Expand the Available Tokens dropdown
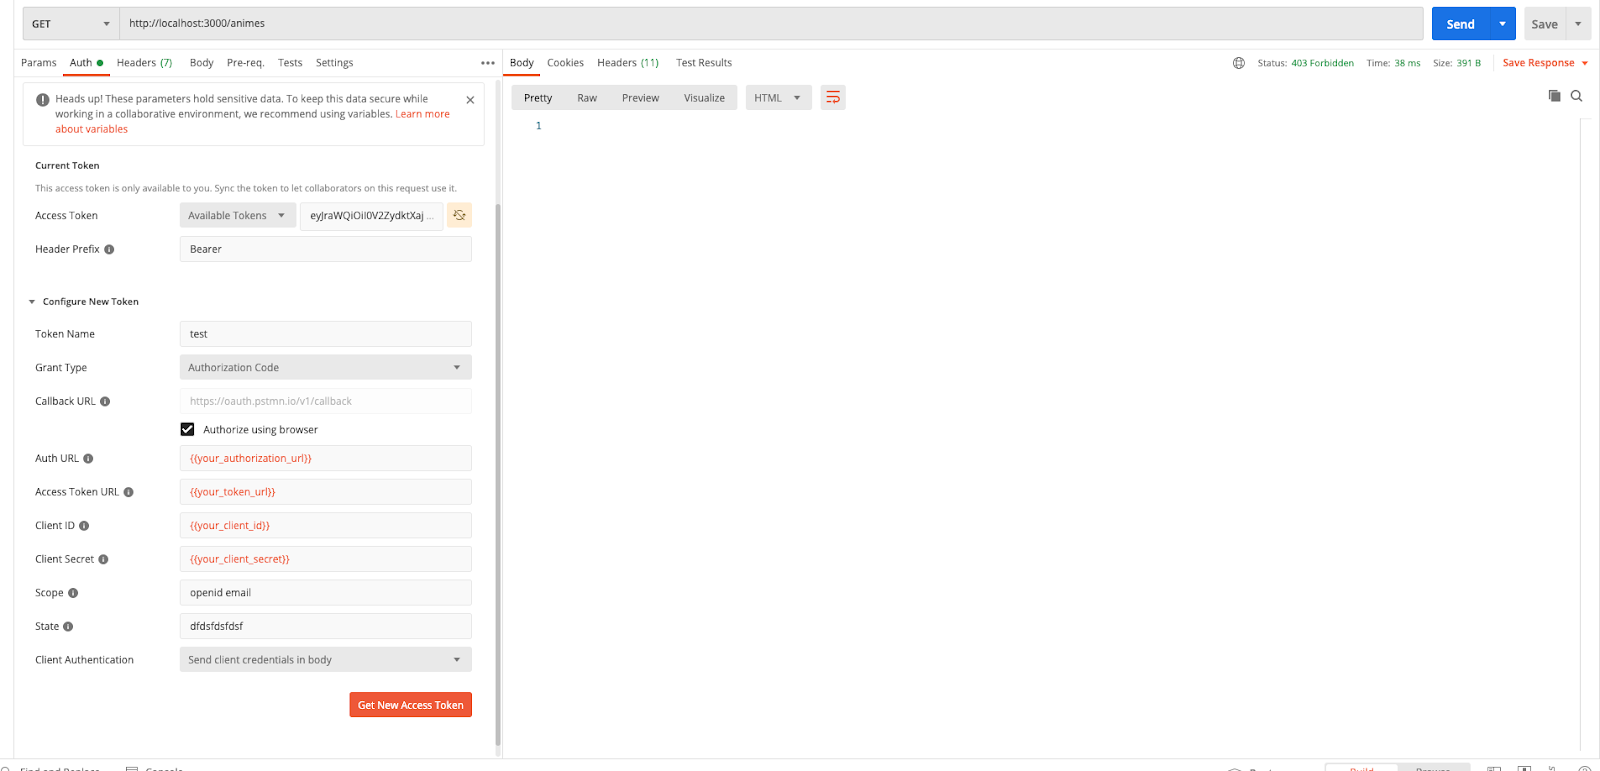Viewport: 1600px width, 771px height. [x=237, y=216]
